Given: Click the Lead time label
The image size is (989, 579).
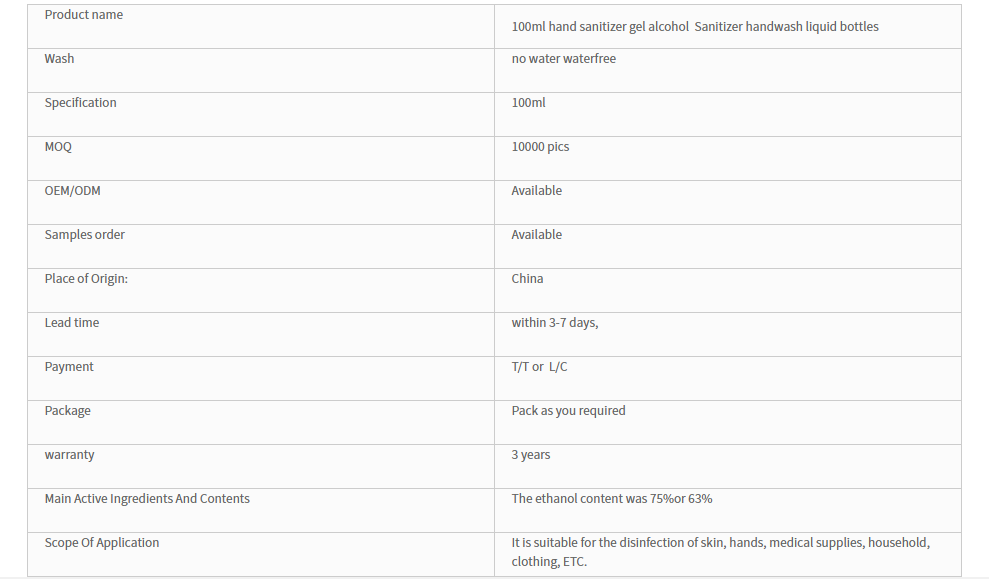Looking at the screenshot, I should coord(71,322).
